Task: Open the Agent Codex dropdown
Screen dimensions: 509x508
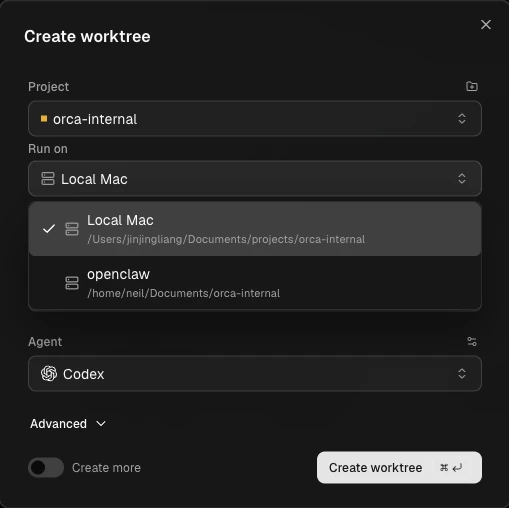Action: [x=255, y=373]
